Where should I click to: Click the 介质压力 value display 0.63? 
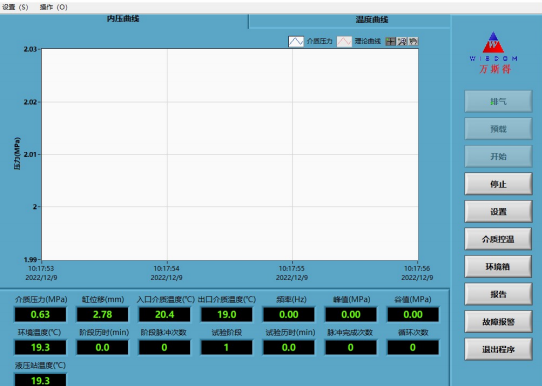coord(40,314)
